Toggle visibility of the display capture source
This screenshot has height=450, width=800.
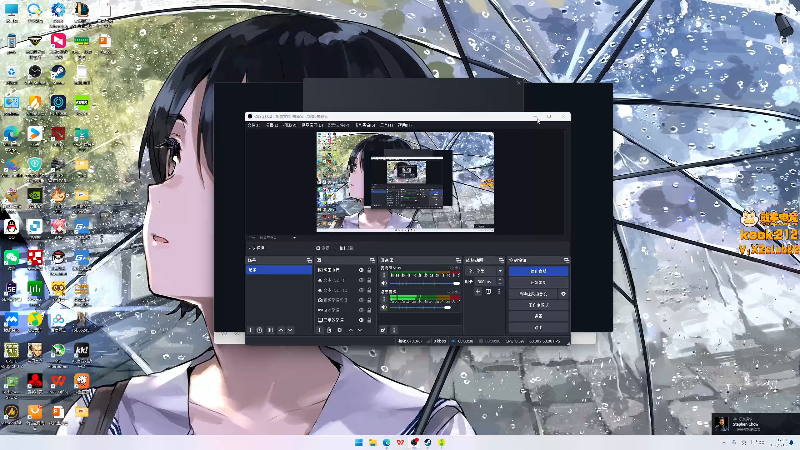click(x=361, y=320)
